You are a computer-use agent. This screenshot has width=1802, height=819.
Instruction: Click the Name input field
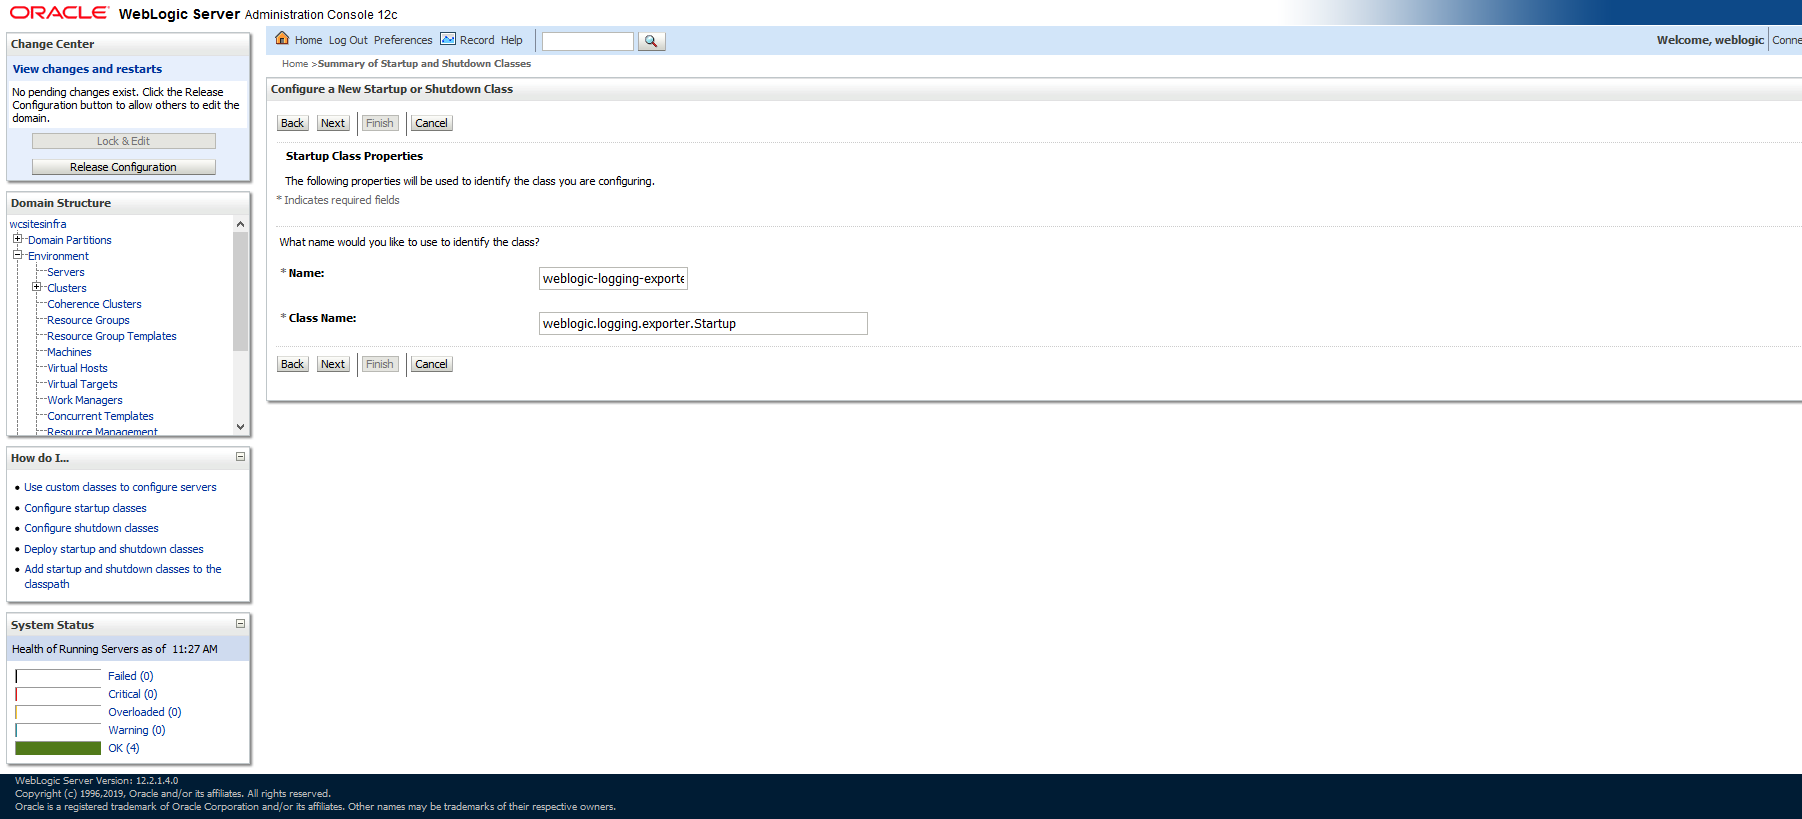(x=613, y=279)
